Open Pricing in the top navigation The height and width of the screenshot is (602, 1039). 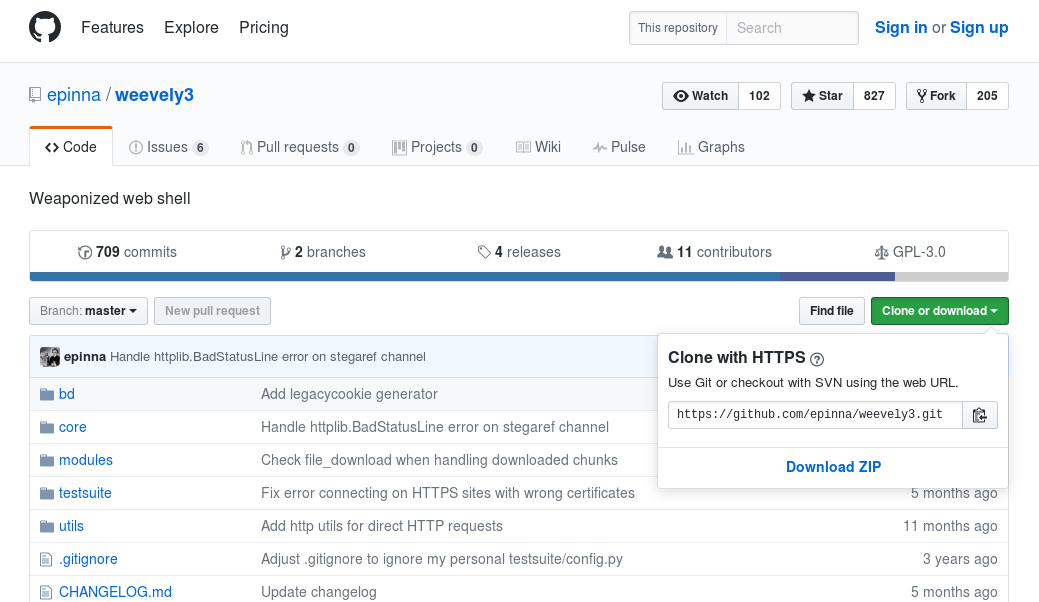(x=264, y=28)
